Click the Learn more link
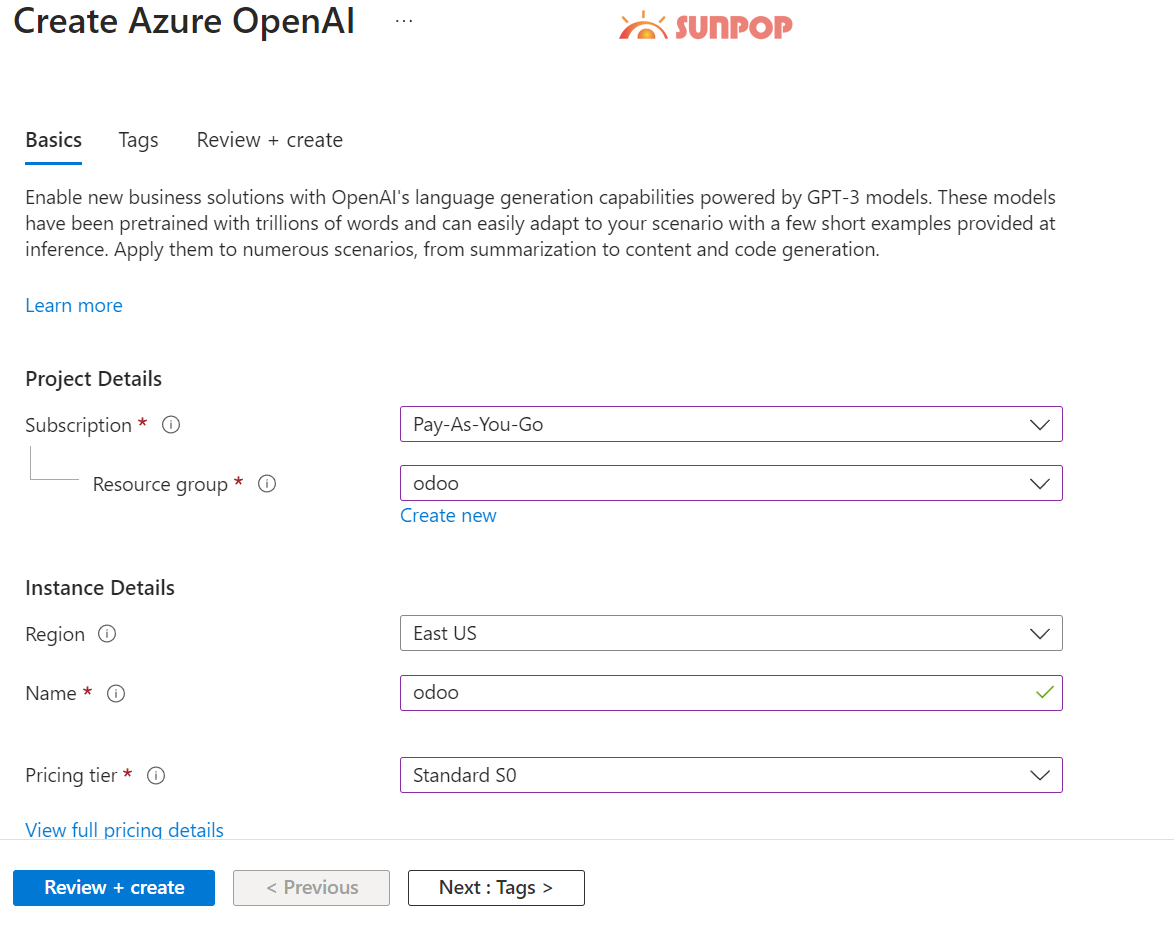The width and height of the screenshot is (1174, 930). [x=73, y=305]
